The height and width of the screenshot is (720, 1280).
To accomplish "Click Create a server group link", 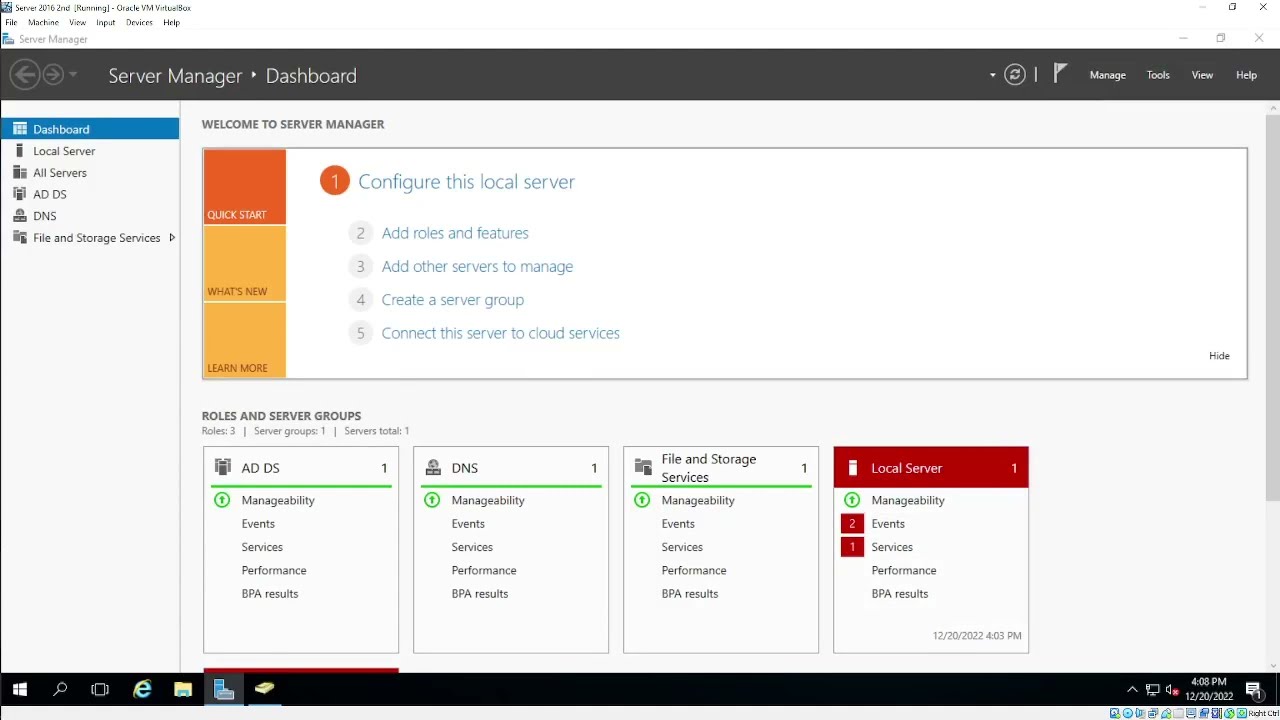I will pyautogui.click(x=452, y=300).
